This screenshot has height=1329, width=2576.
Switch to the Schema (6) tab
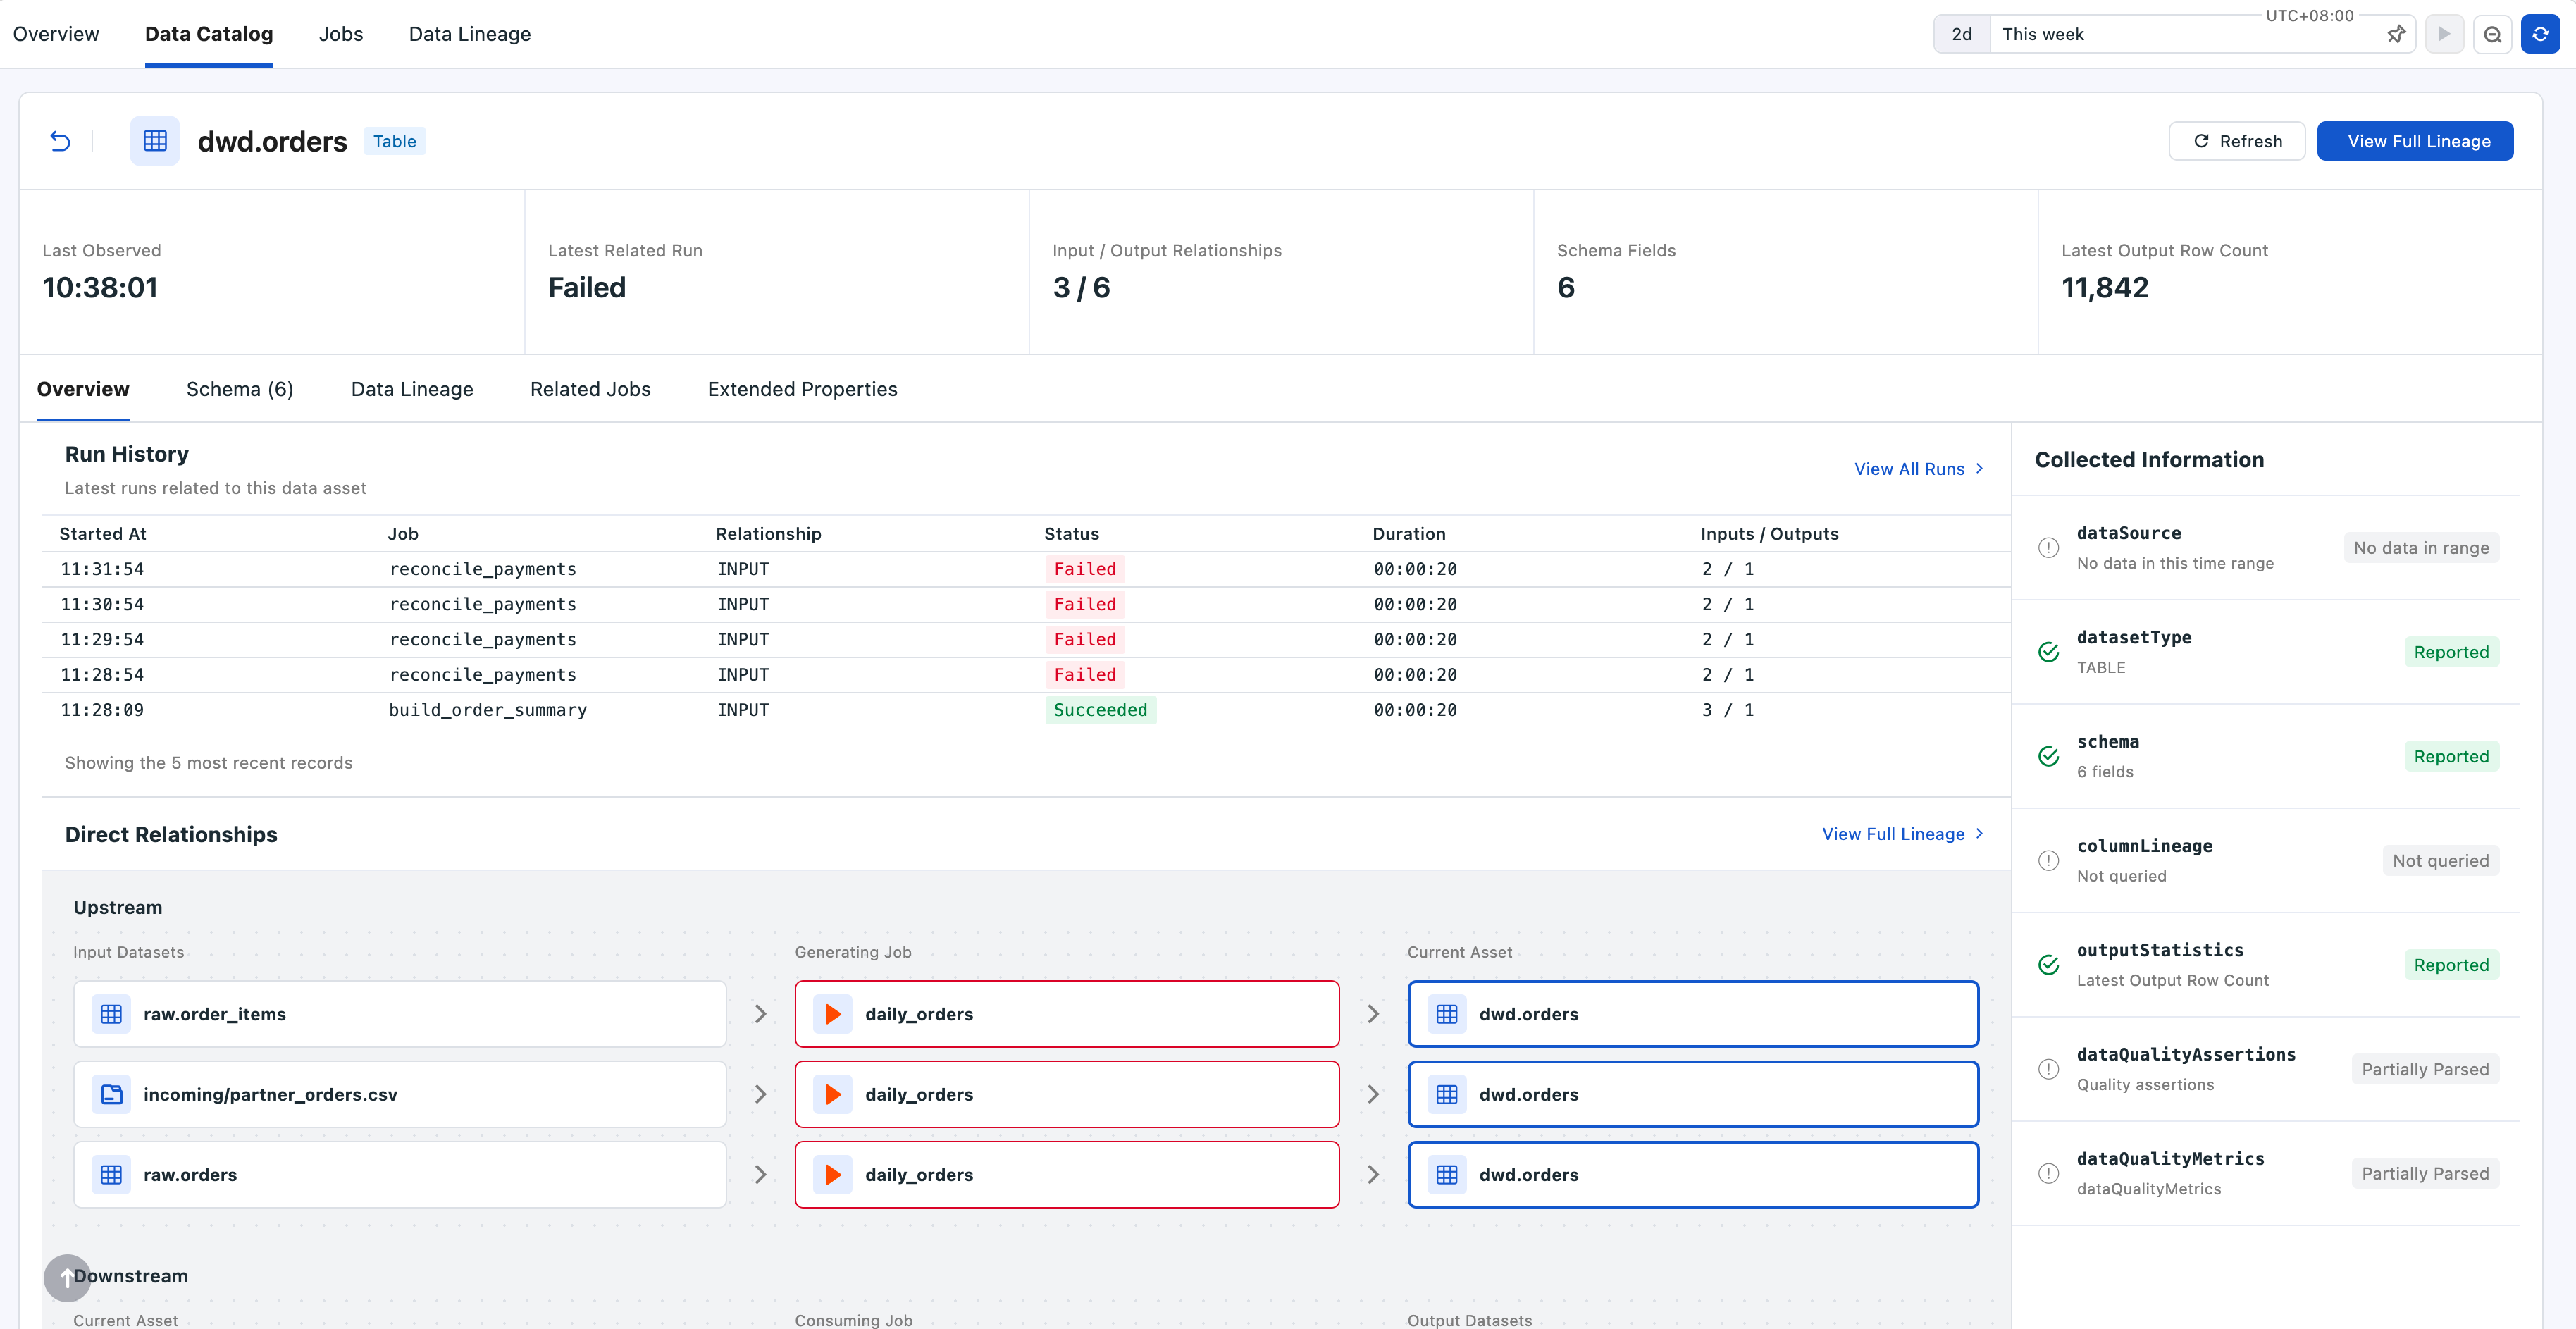pyautogui.click(x=240, y=389)
